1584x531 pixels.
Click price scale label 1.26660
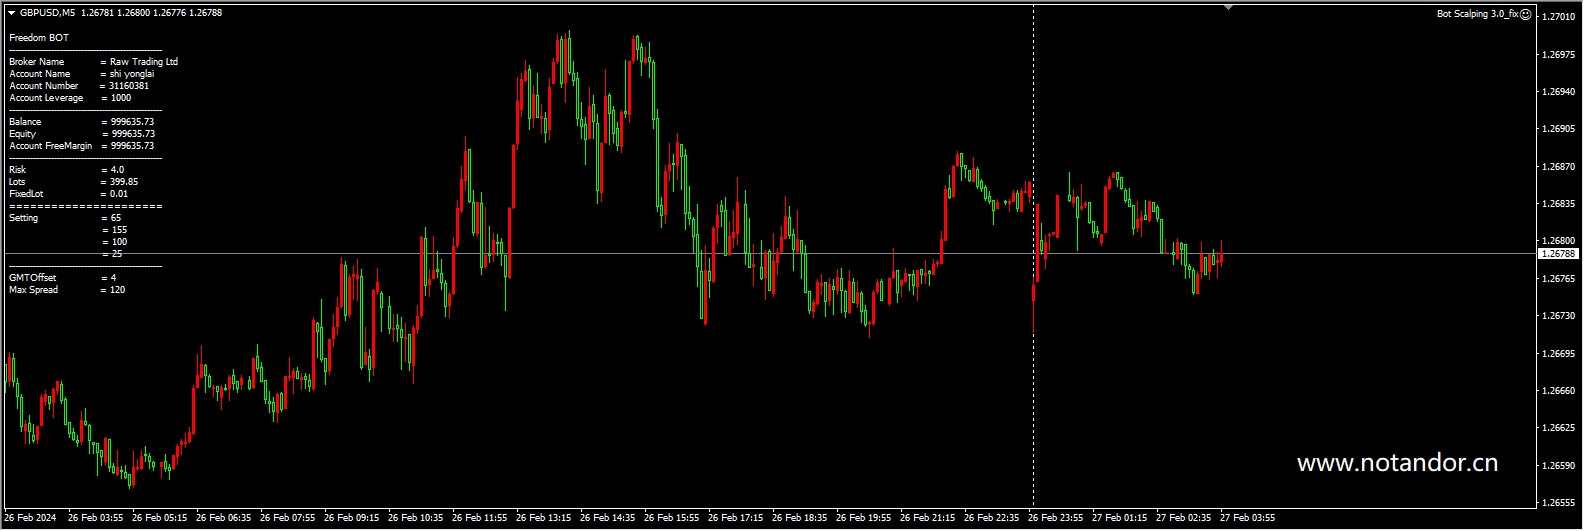click(x=1559, y=391)
